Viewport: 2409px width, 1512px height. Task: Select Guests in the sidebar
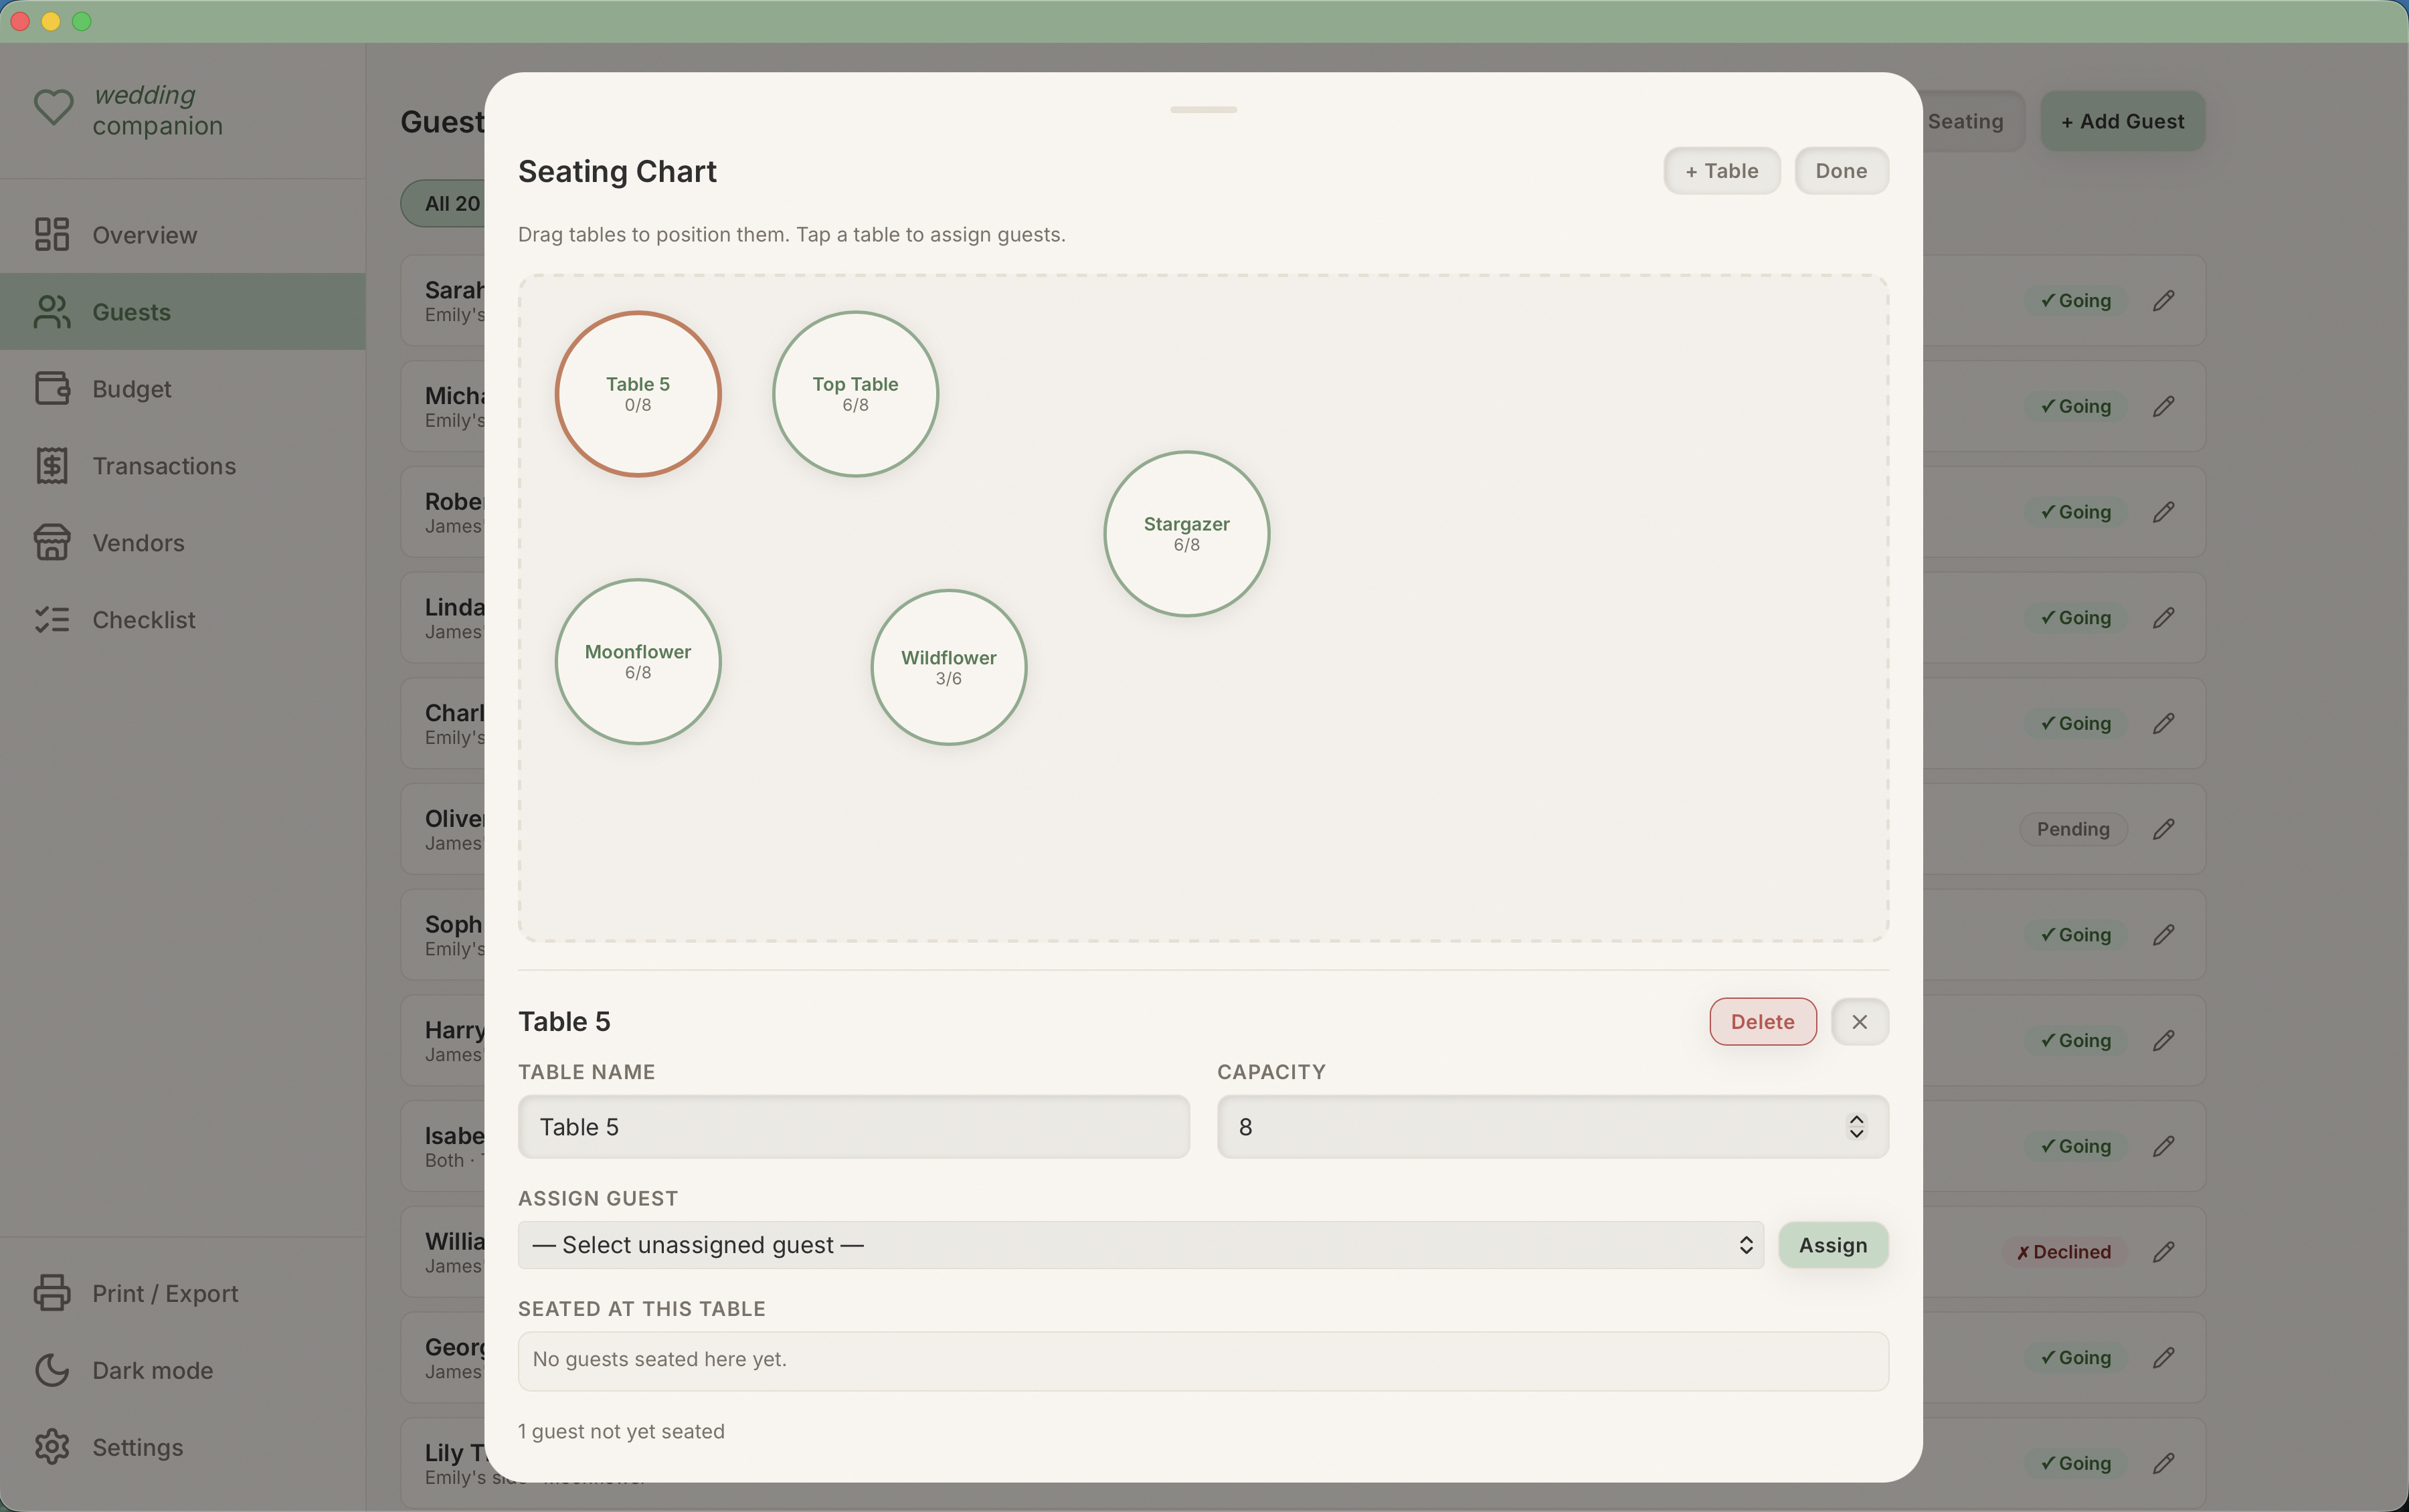click(132, 311)
